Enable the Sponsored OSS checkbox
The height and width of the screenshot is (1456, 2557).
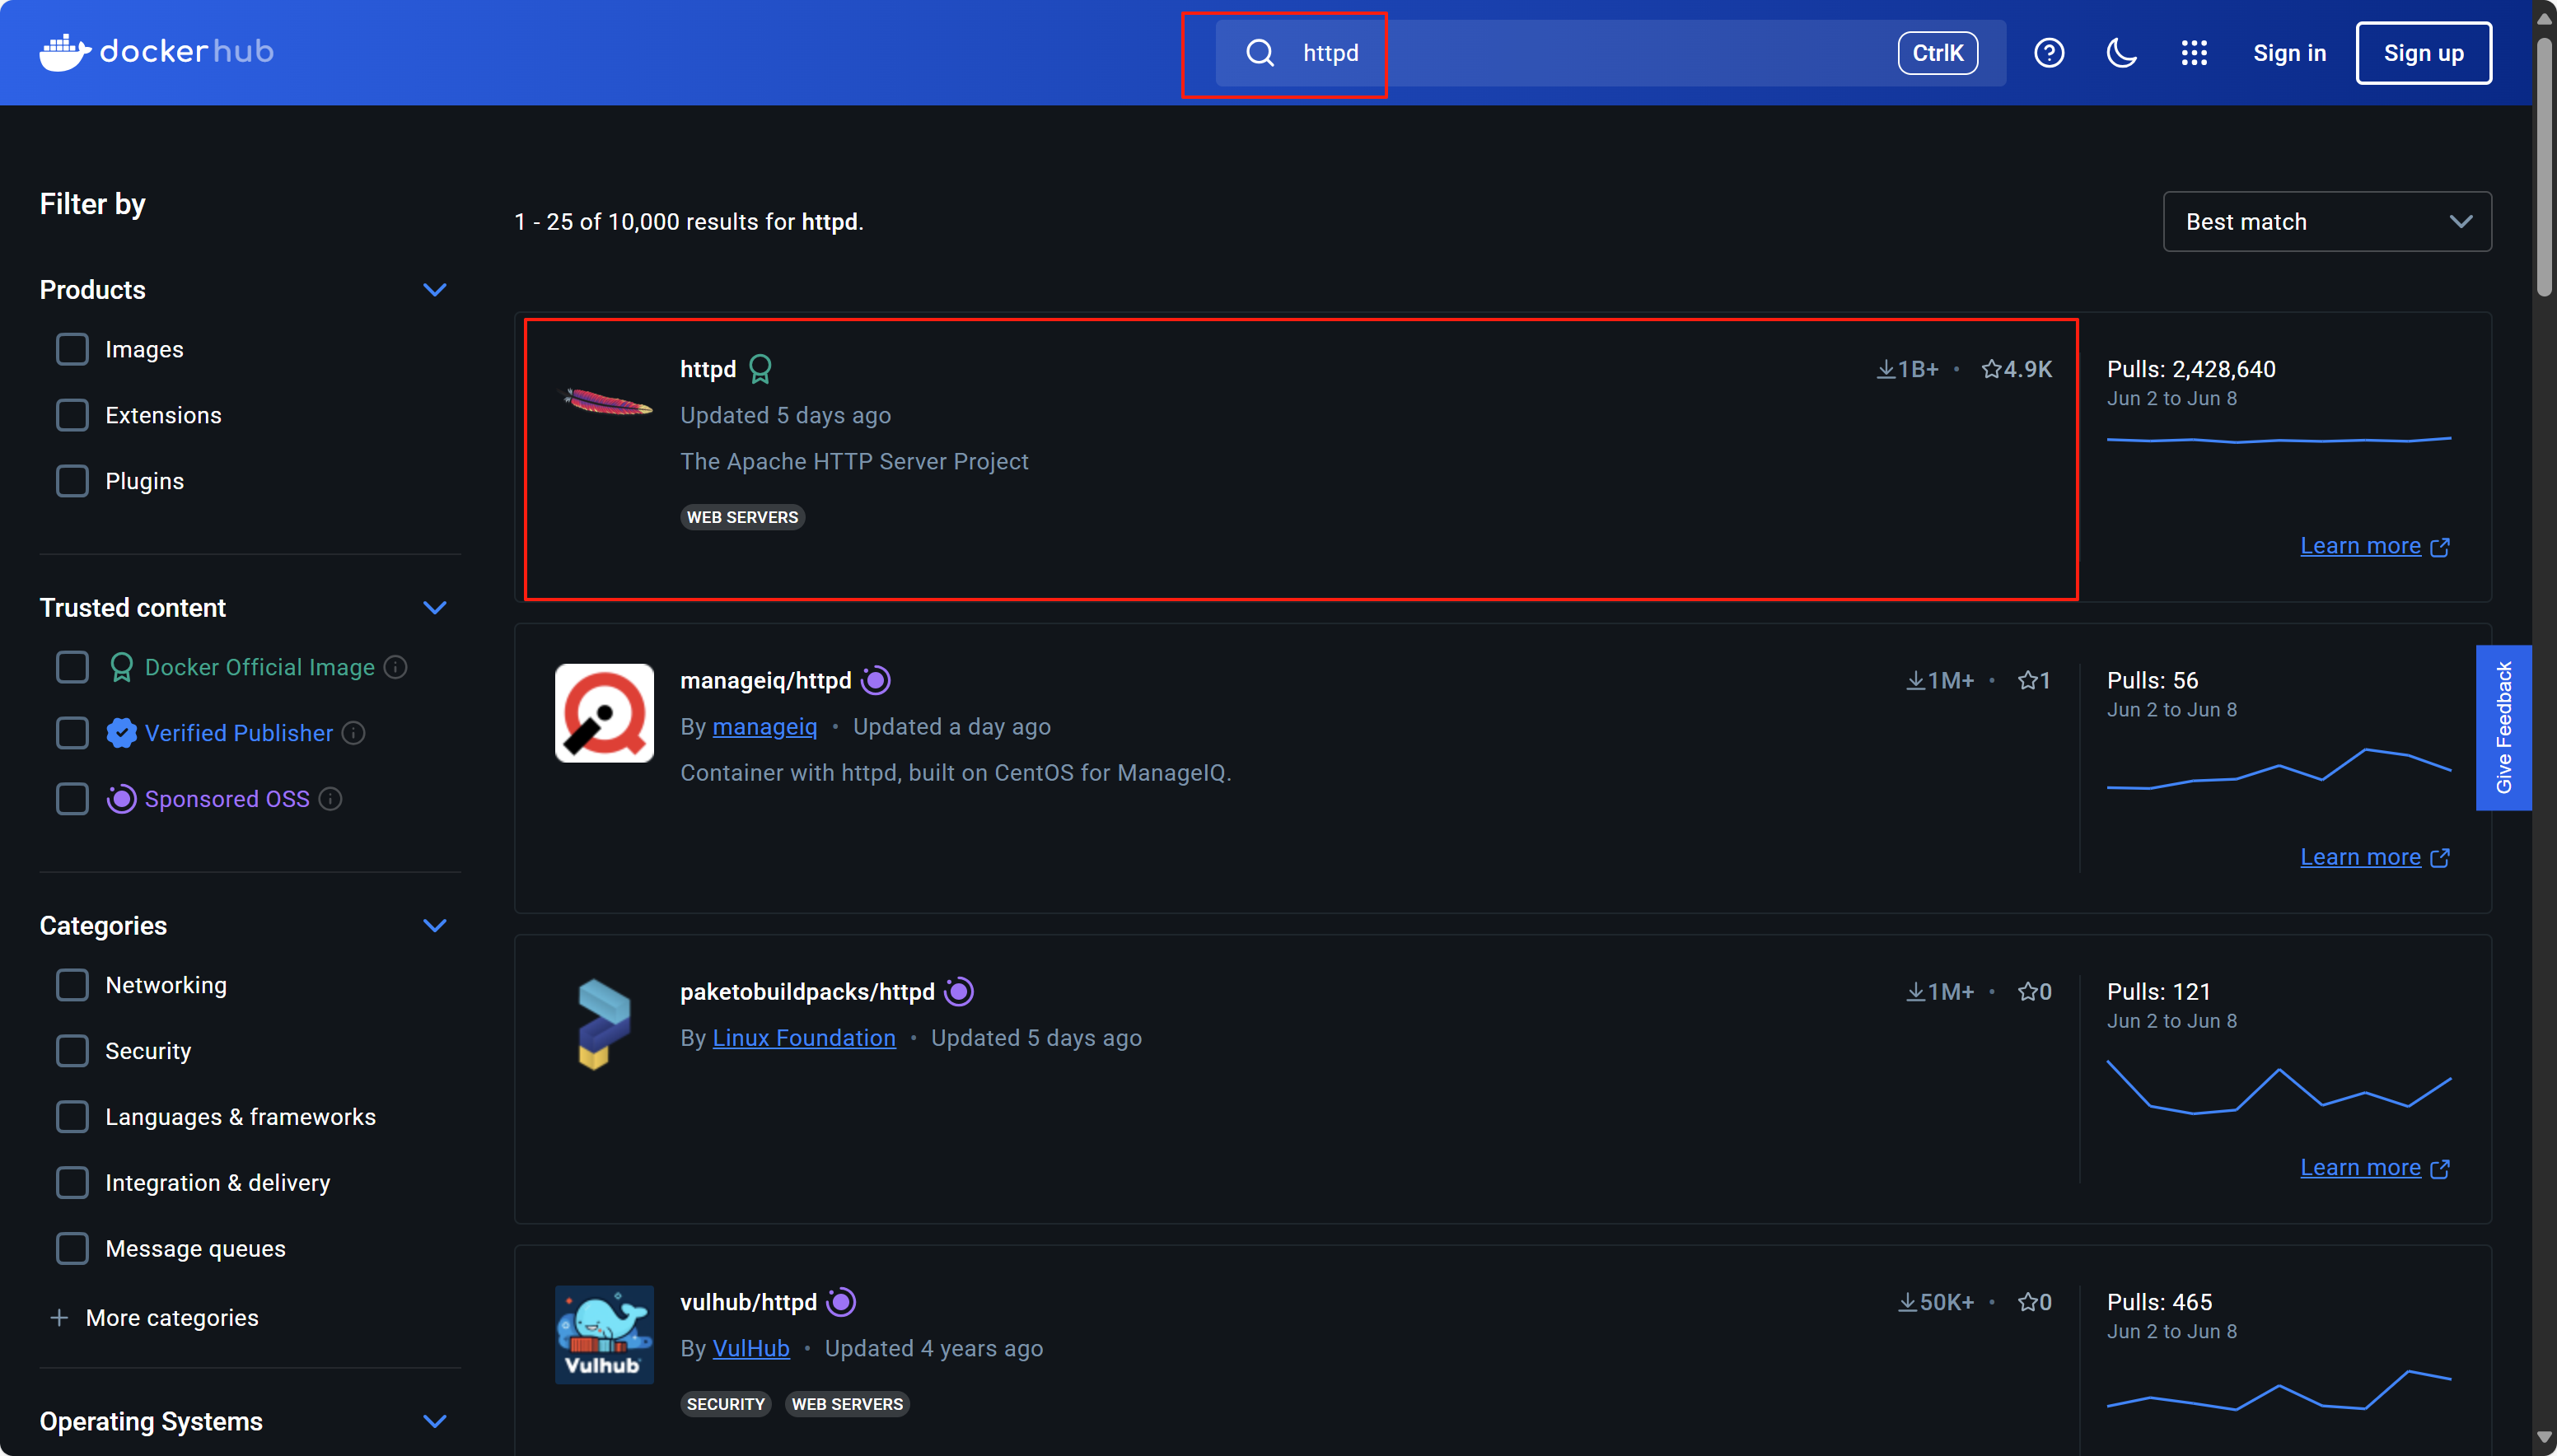coord(72,799)
